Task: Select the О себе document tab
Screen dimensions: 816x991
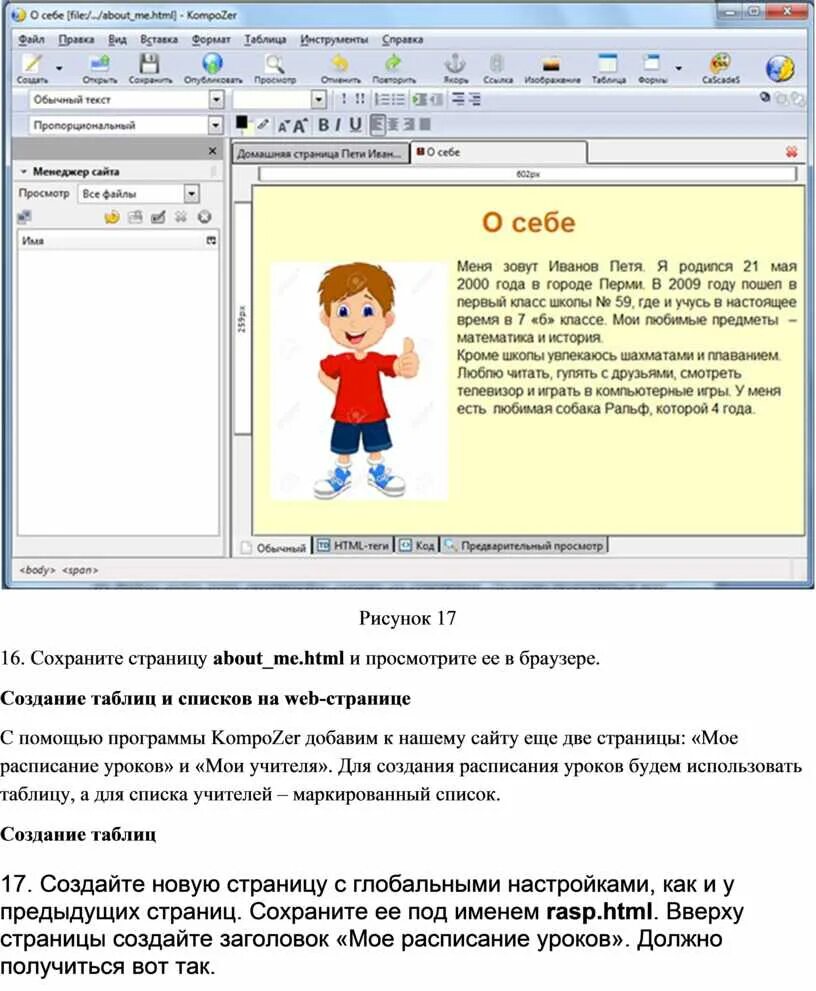Action: (499, 152)
